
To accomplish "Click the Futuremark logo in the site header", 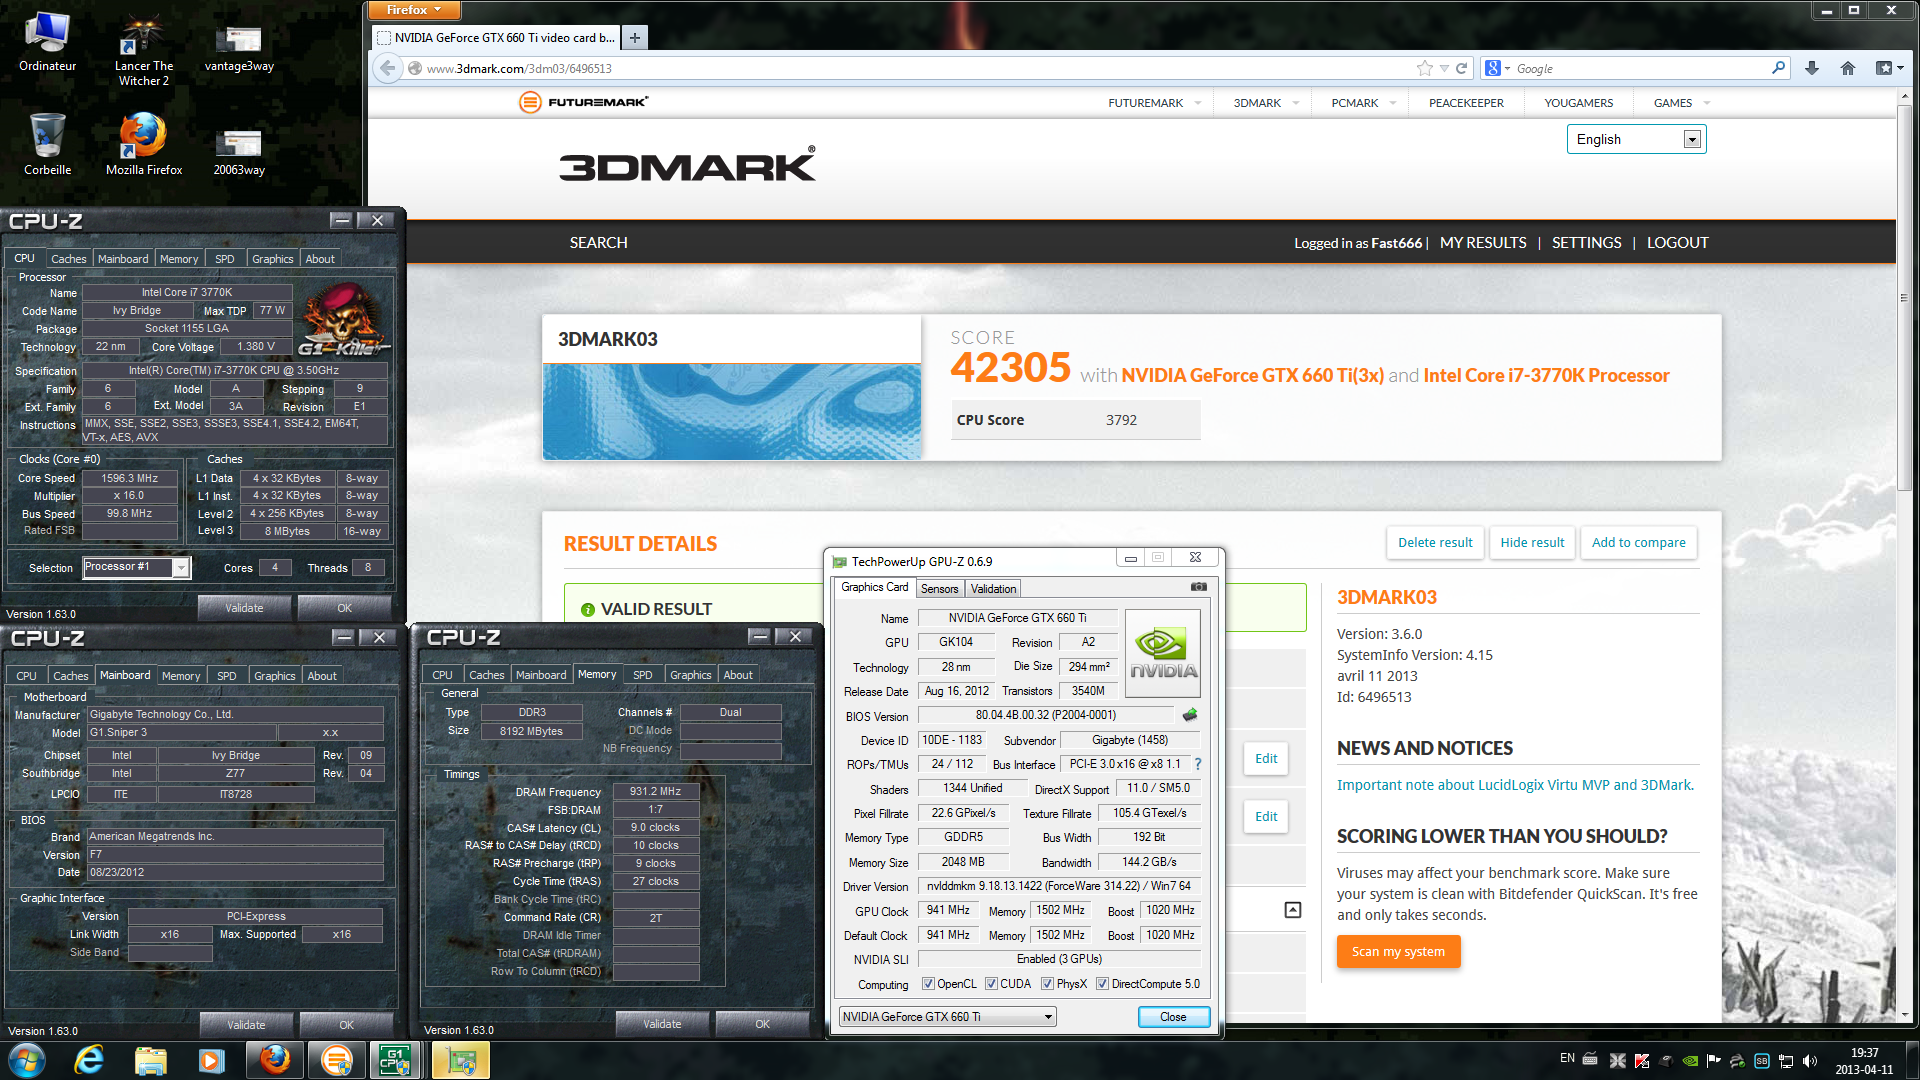I will (x=583, y=102).
